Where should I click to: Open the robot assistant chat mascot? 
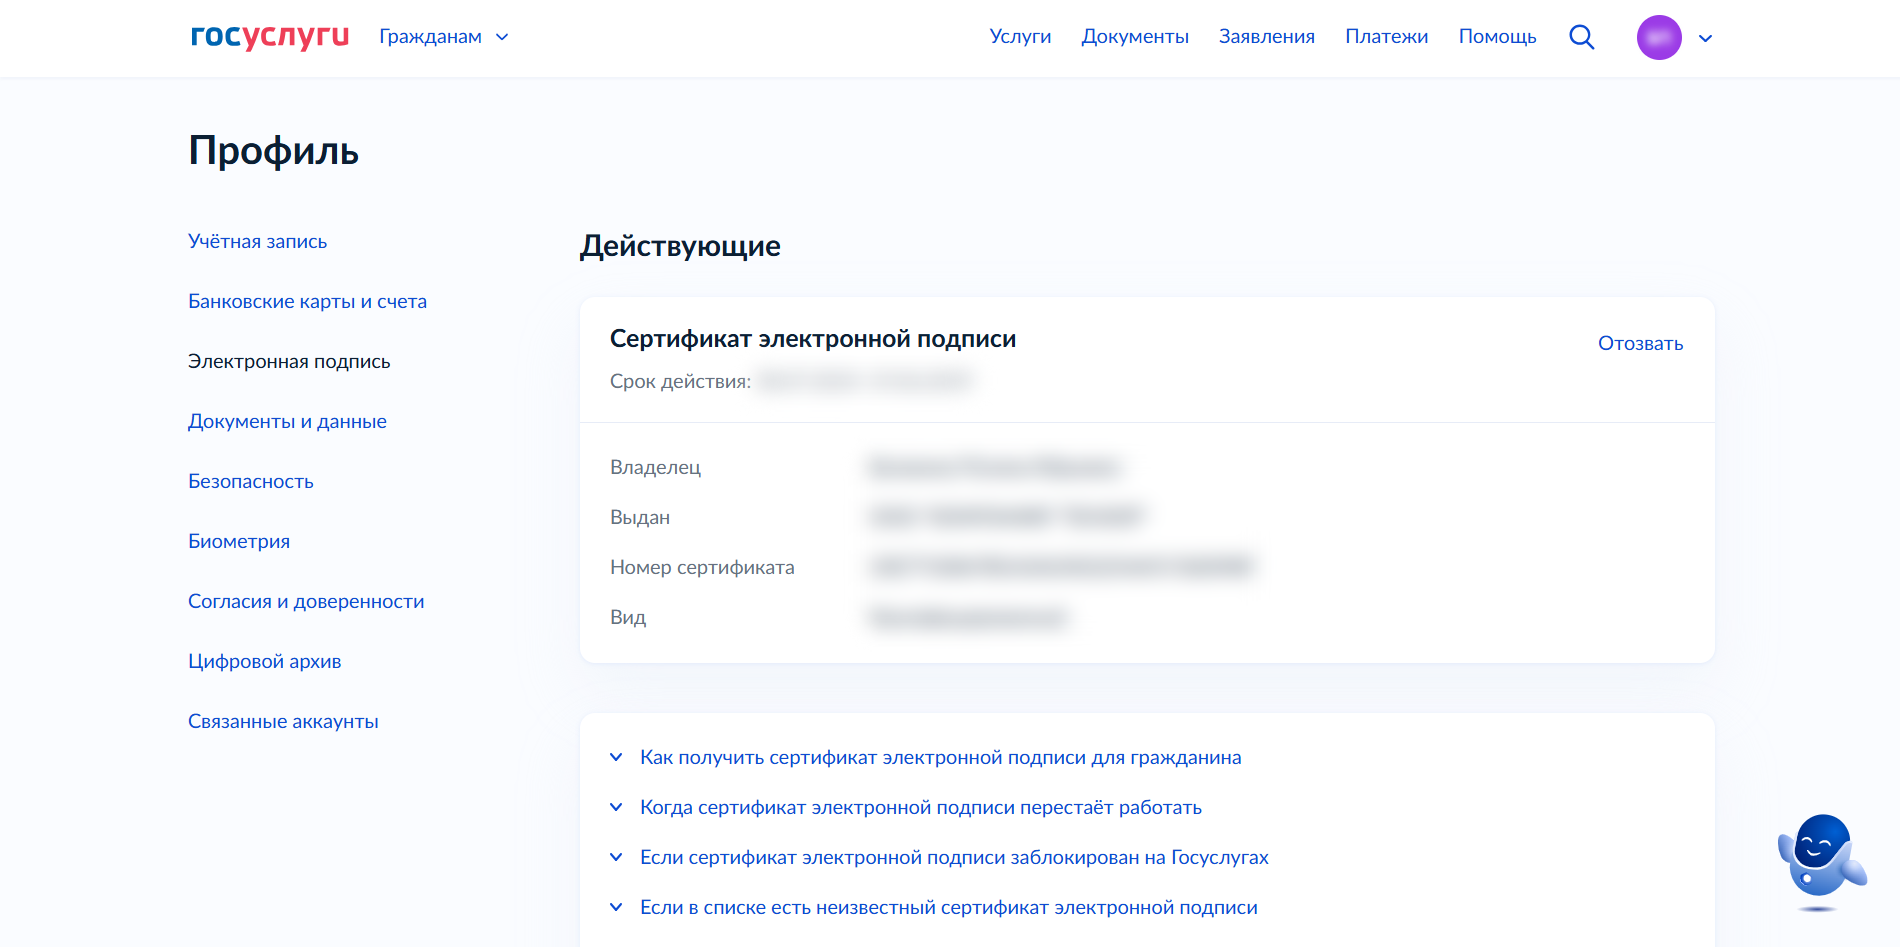tap(1820, 858)
